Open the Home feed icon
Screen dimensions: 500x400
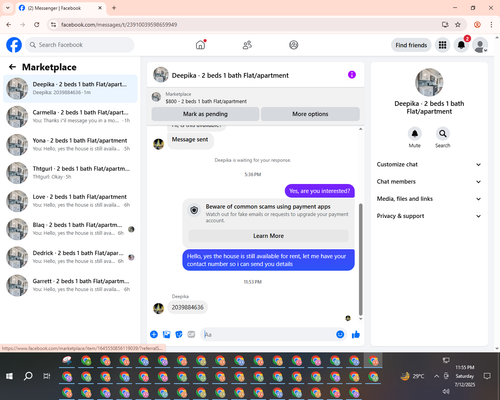[x=200, y=45]
